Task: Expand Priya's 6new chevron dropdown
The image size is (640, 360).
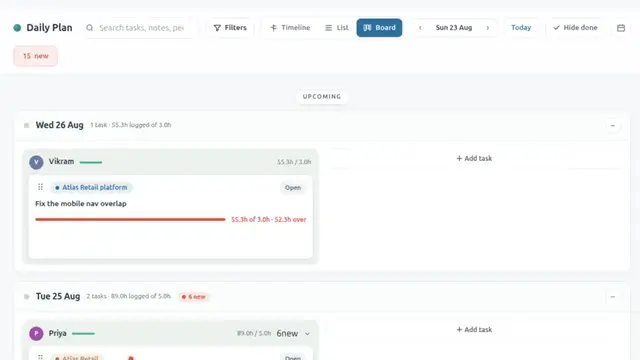Action: click(x=307, y=334)
